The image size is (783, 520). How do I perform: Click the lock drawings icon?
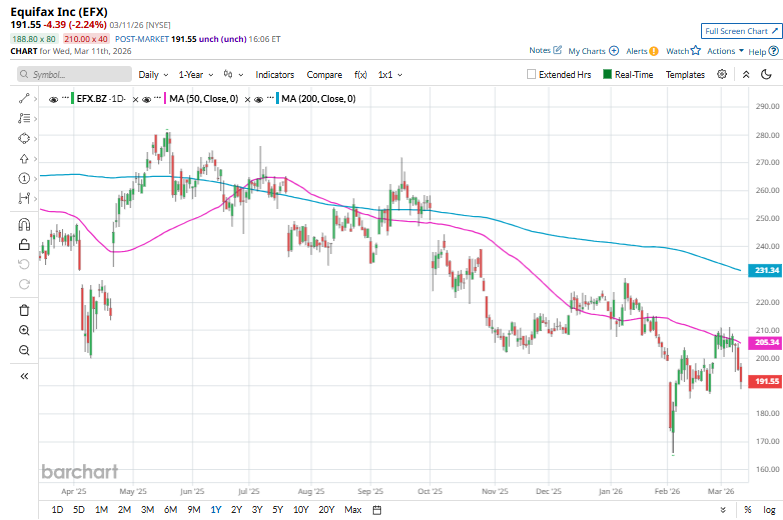tap(24, 244)
